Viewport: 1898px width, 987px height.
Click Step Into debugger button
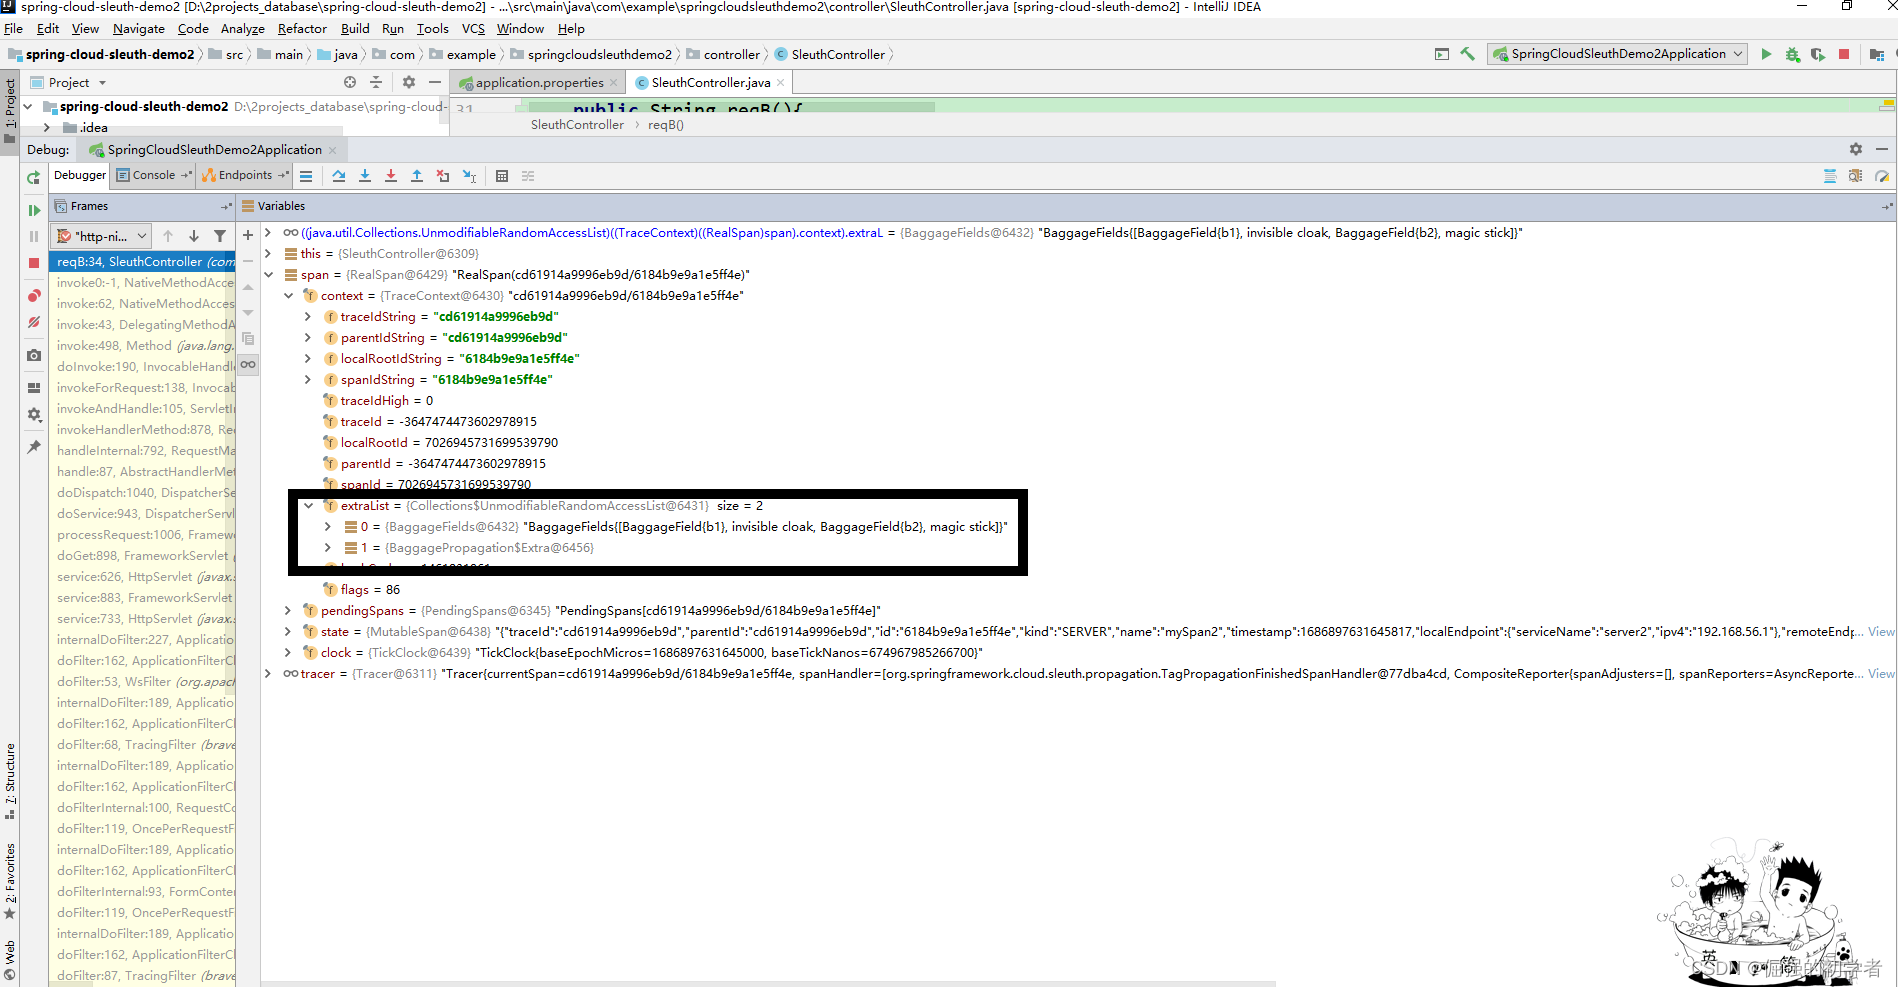click(365, 176)
